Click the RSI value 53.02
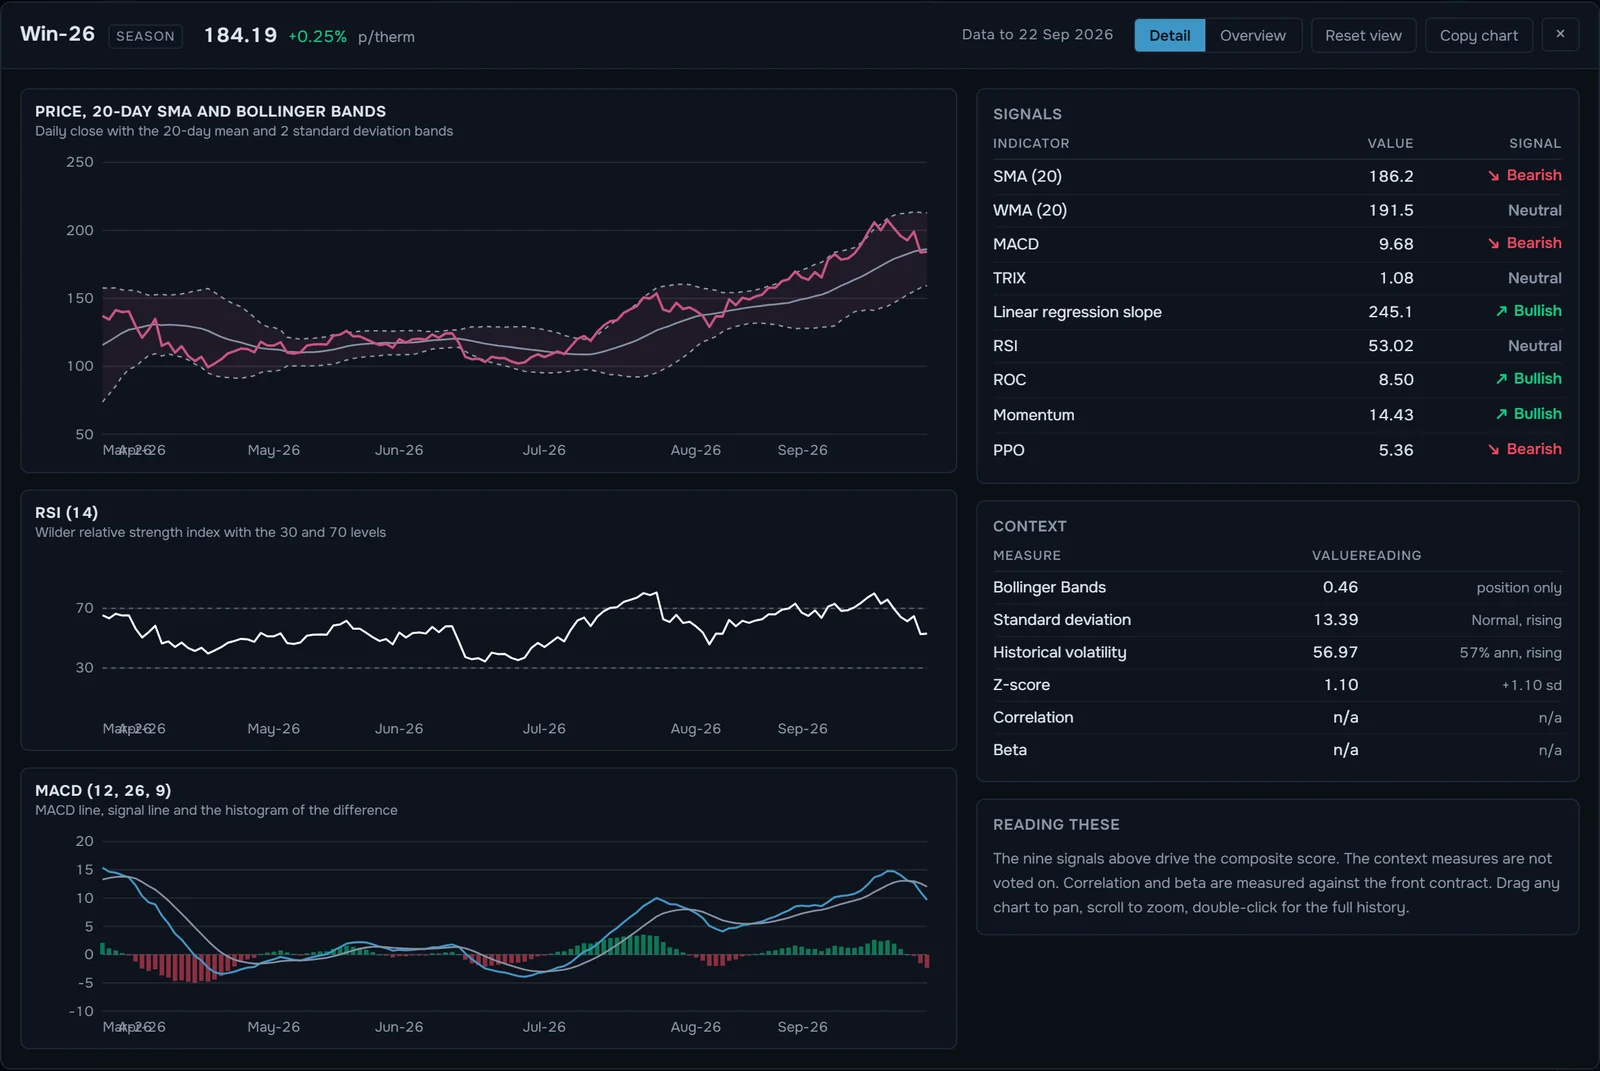Viewport: 1600px width, 1071px height. pos(1391,346)
